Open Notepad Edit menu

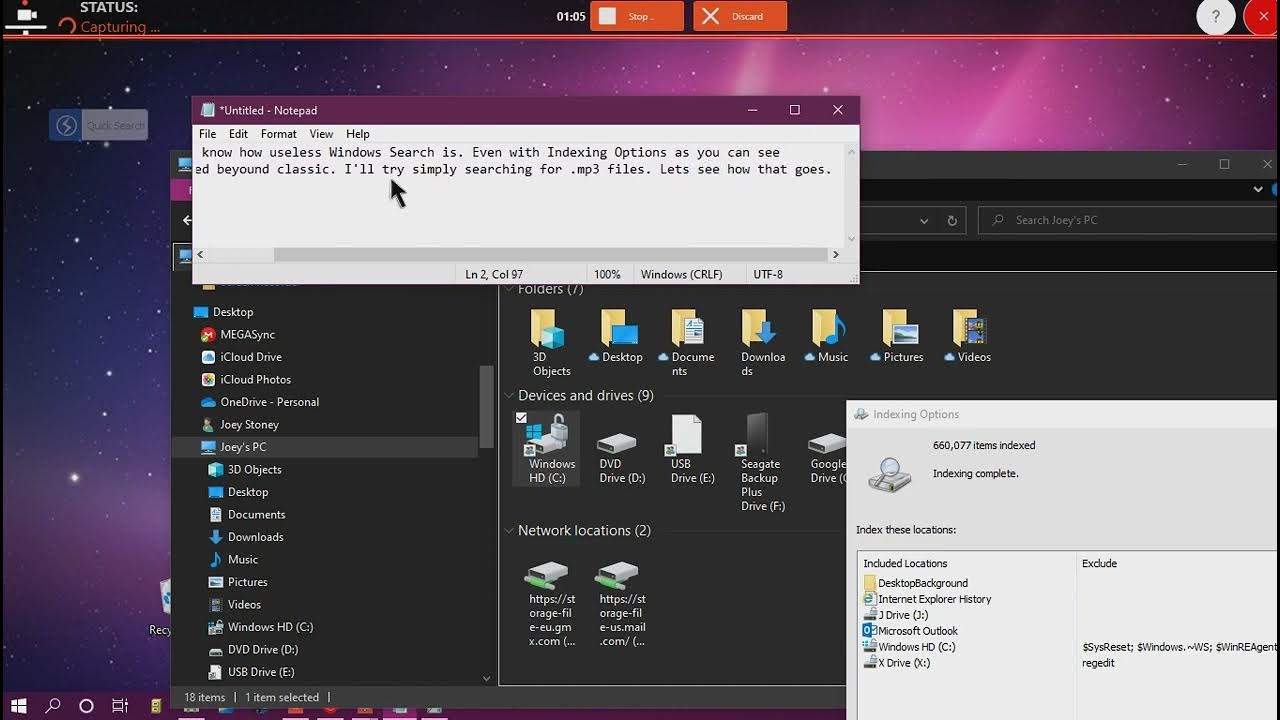[x=238, y=134]
